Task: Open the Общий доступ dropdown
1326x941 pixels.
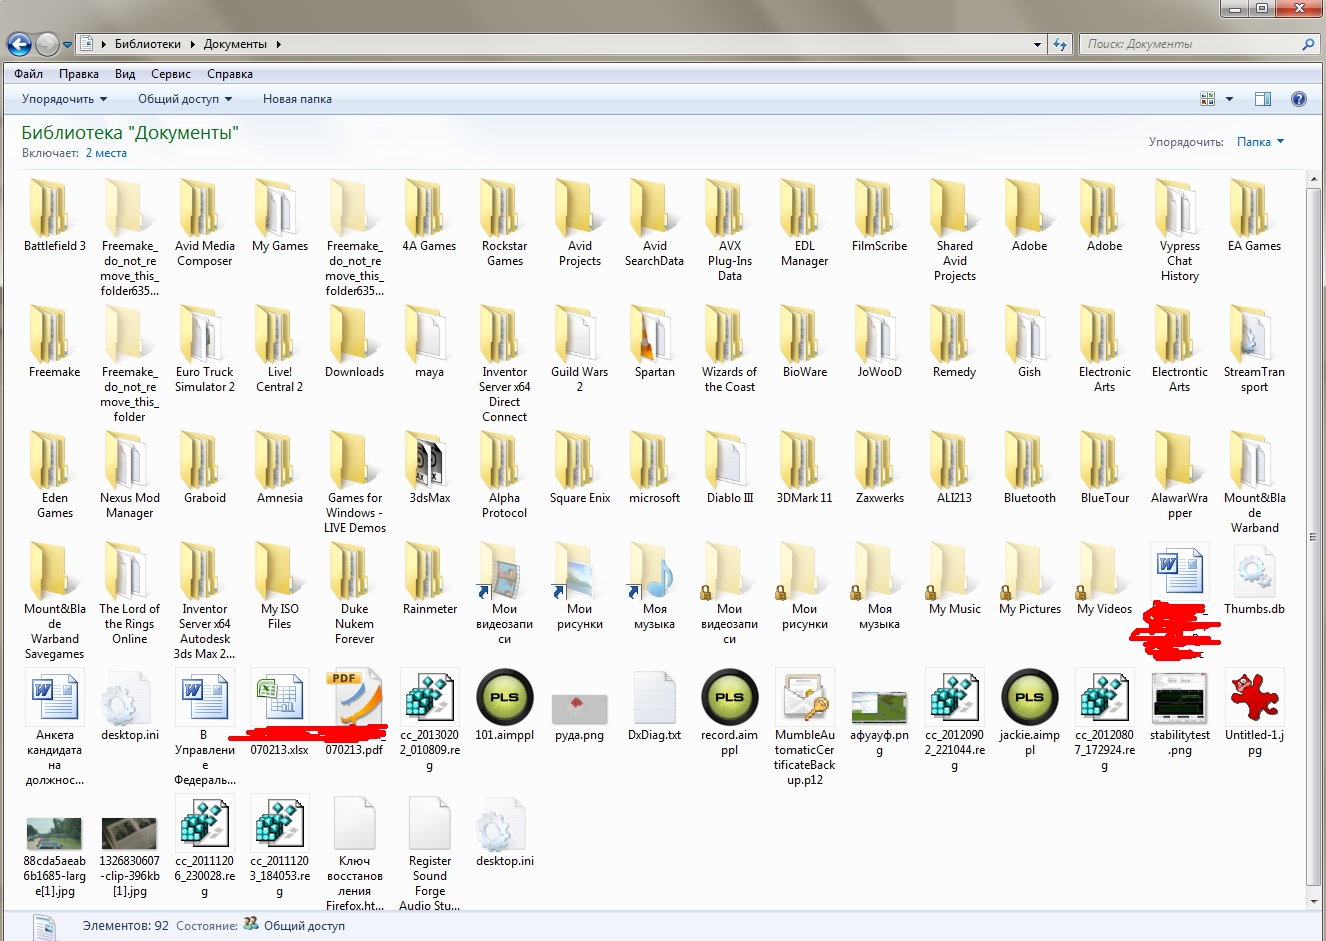Action: pos(185,99)
